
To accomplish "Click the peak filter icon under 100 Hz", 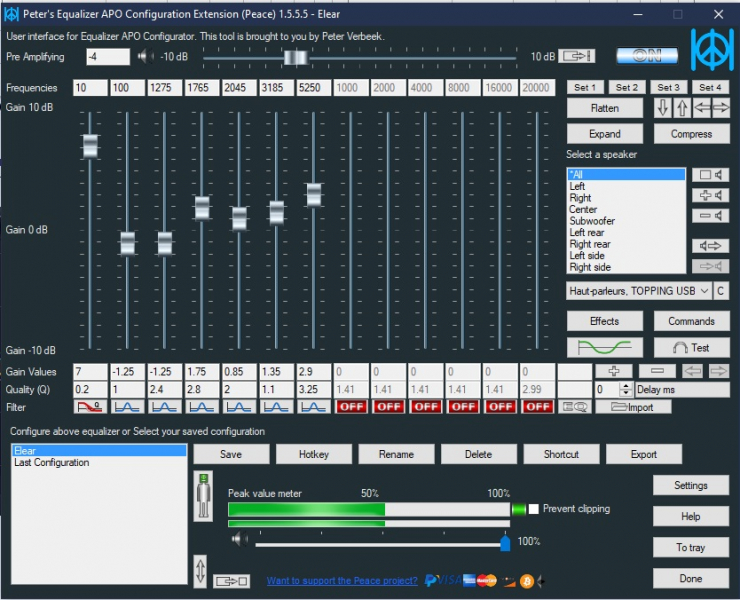I will pyautogui.click(x=127, y=407).
